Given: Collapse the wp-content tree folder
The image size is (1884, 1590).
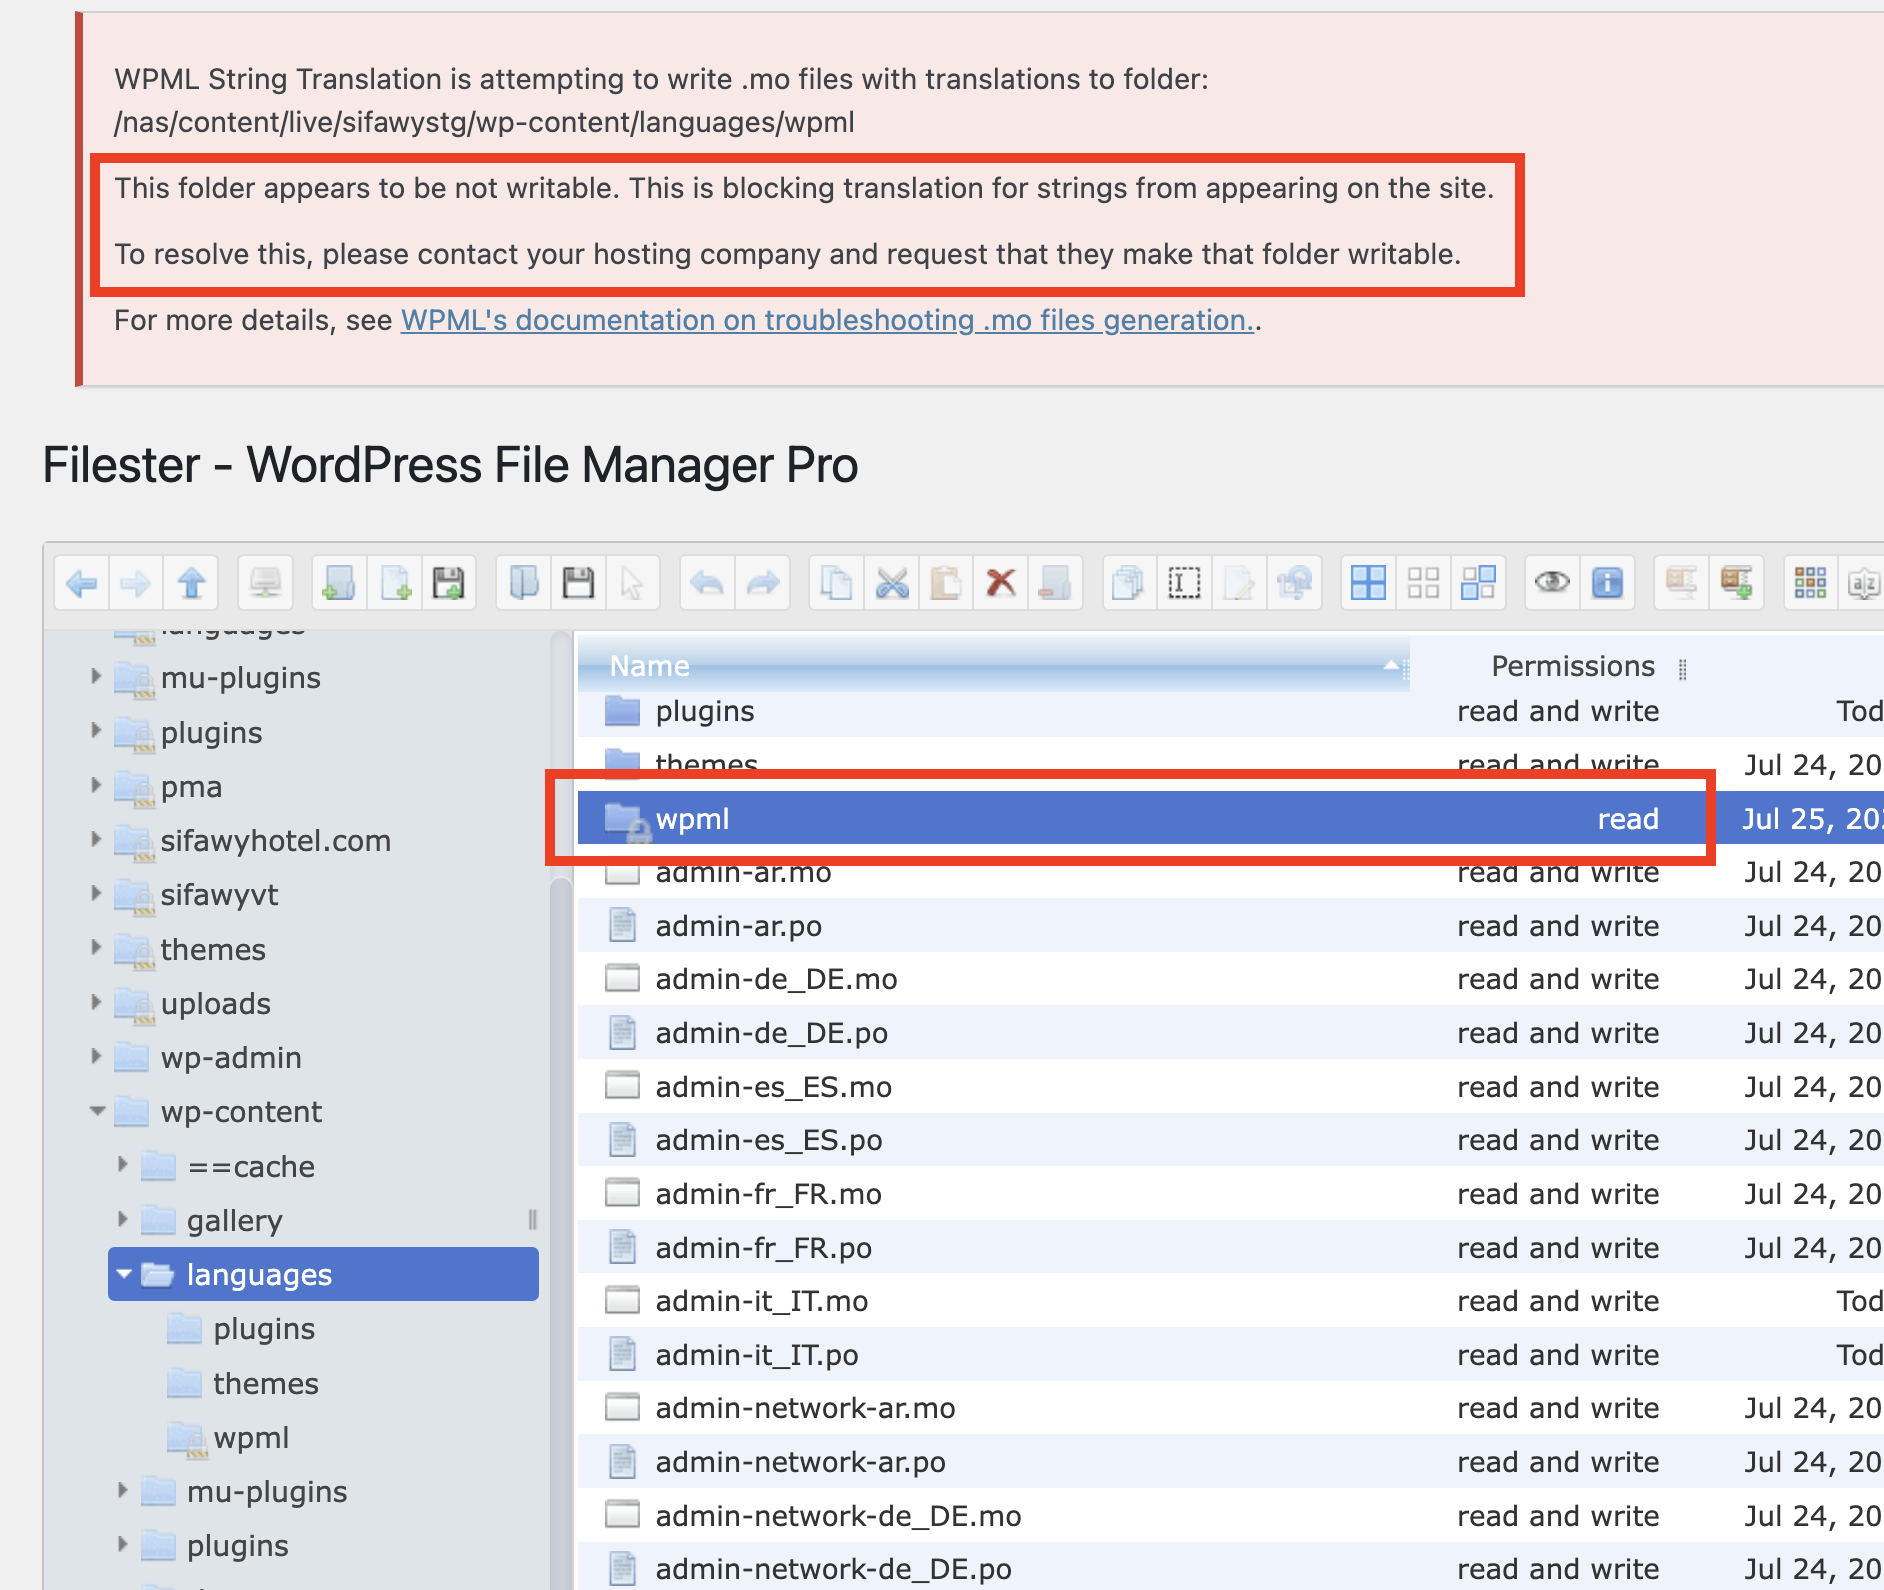Looking at the screenshot, I should tap(97, 1111).
